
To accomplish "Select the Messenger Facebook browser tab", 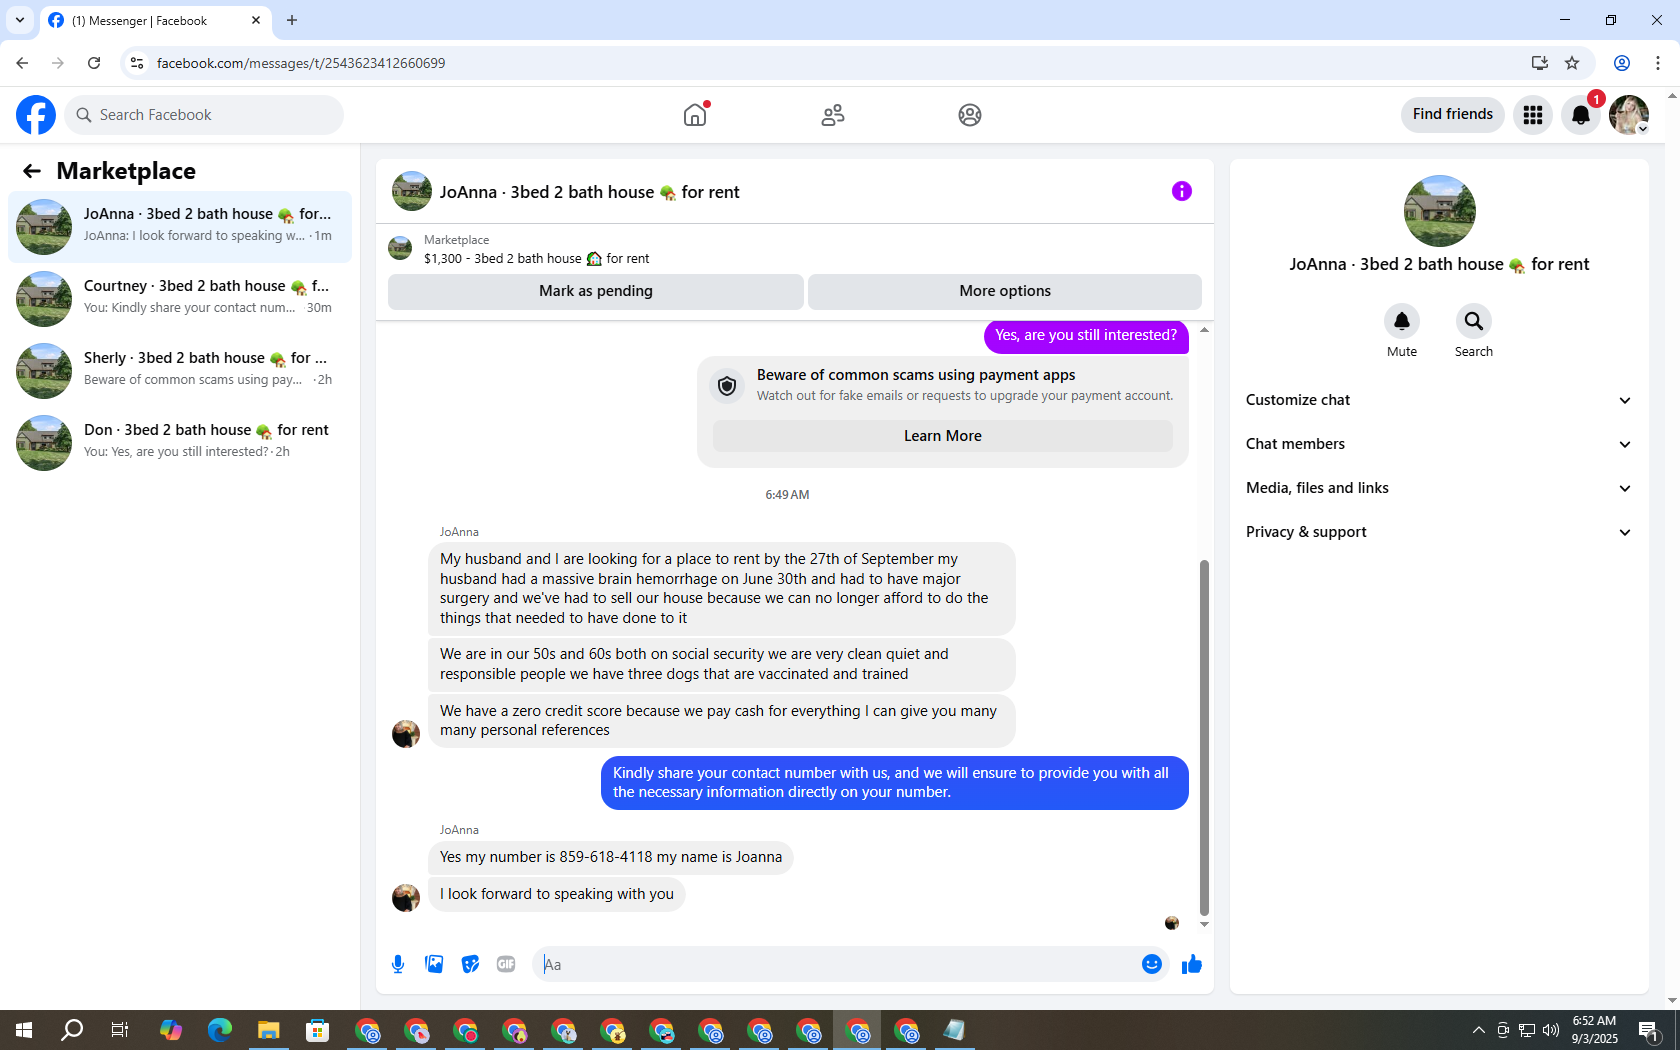I will coord(155,21).
